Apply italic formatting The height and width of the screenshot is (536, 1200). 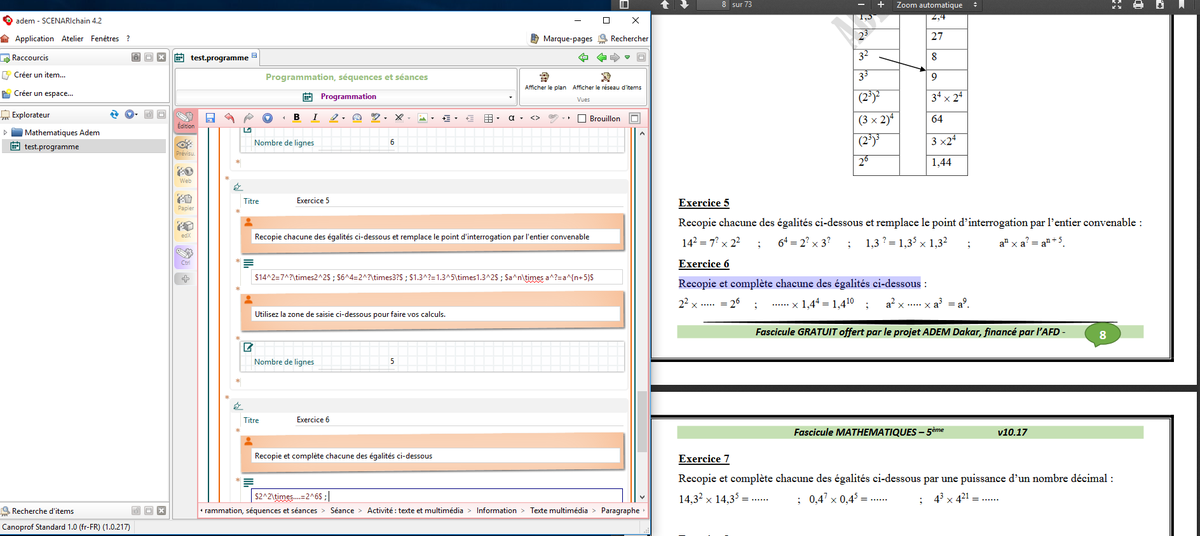pos(315,118)
